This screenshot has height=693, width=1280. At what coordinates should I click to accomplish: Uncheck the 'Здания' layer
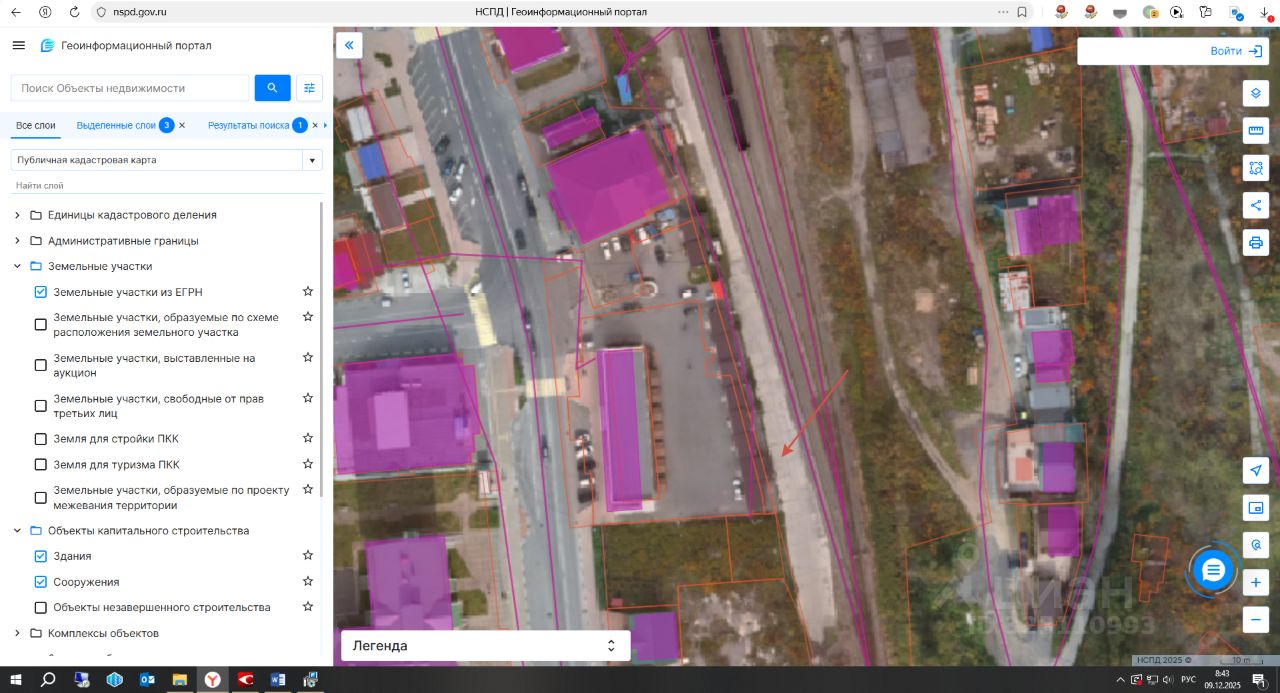click(x=41, y=556)
